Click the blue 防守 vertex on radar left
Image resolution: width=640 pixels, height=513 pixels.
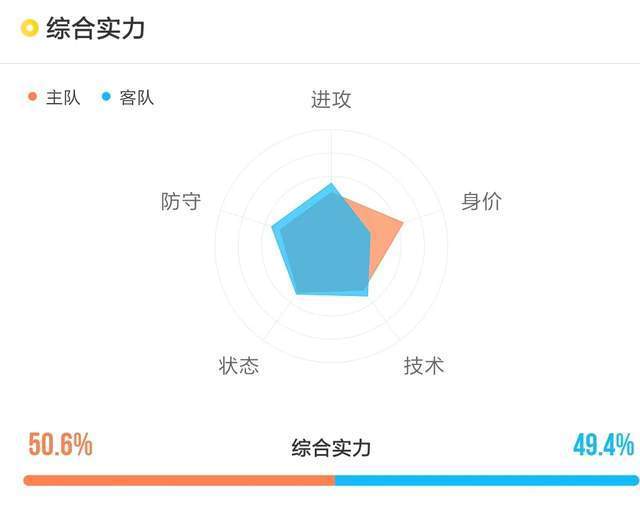[x=274, y=227]
